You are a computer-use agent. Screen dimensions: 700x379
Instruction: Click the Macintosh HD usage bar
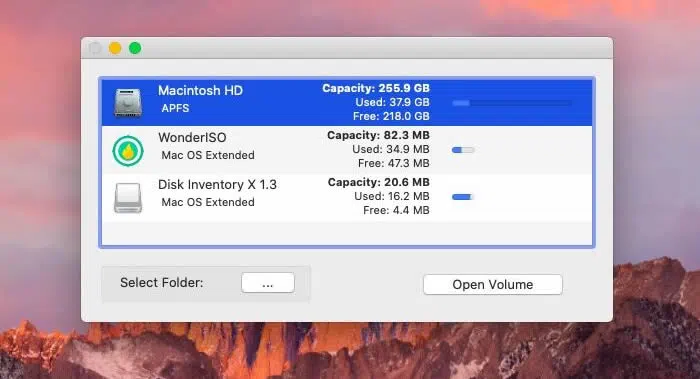[512, 103]
